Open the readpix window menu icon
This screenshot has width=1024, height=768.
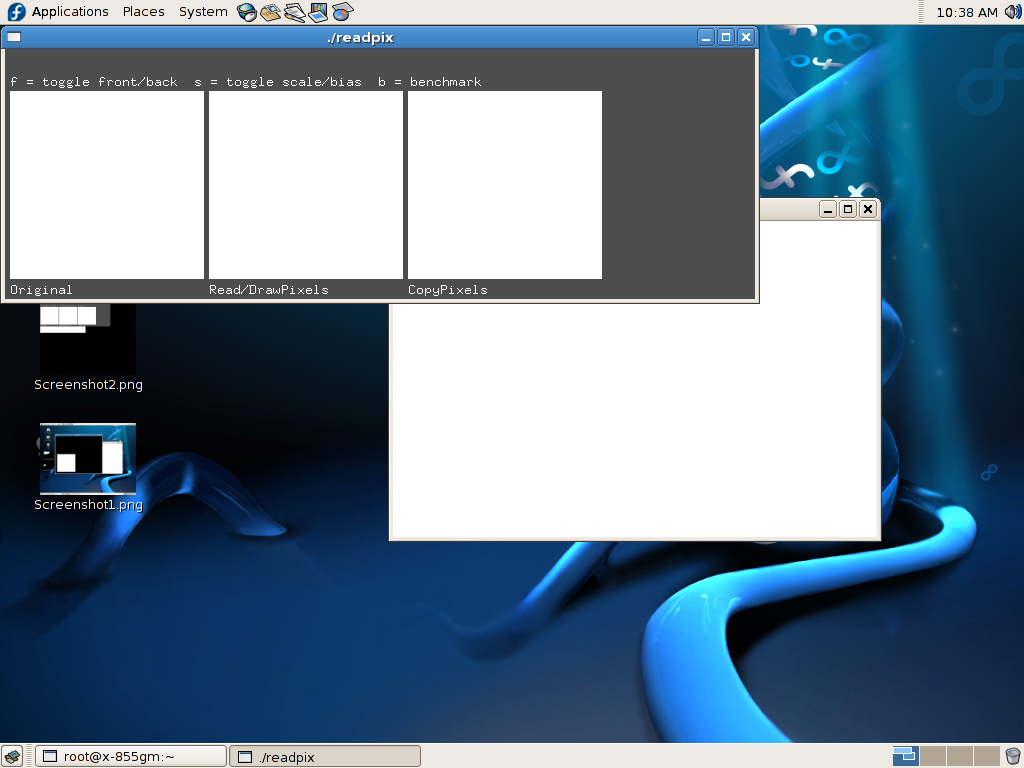(14, 37)
